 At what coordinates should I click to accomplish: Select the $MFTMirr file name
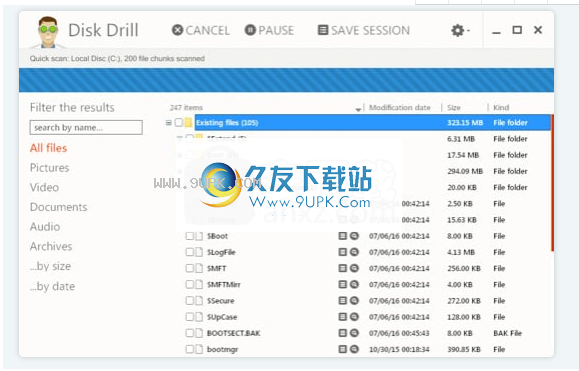coord(224,285)
